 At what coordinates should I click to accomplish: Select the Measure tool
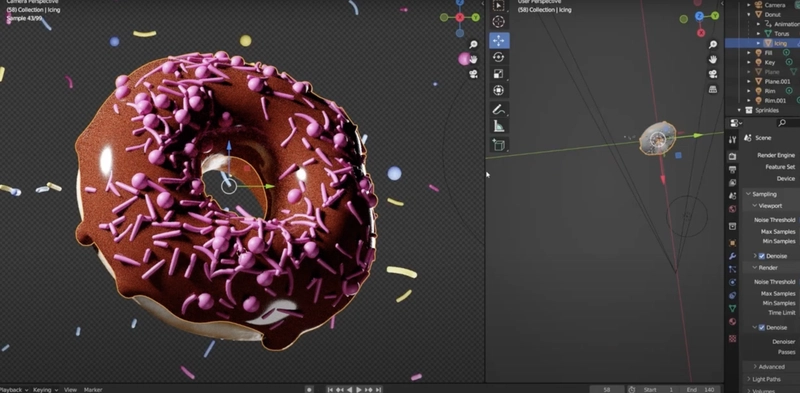point(498,126)
